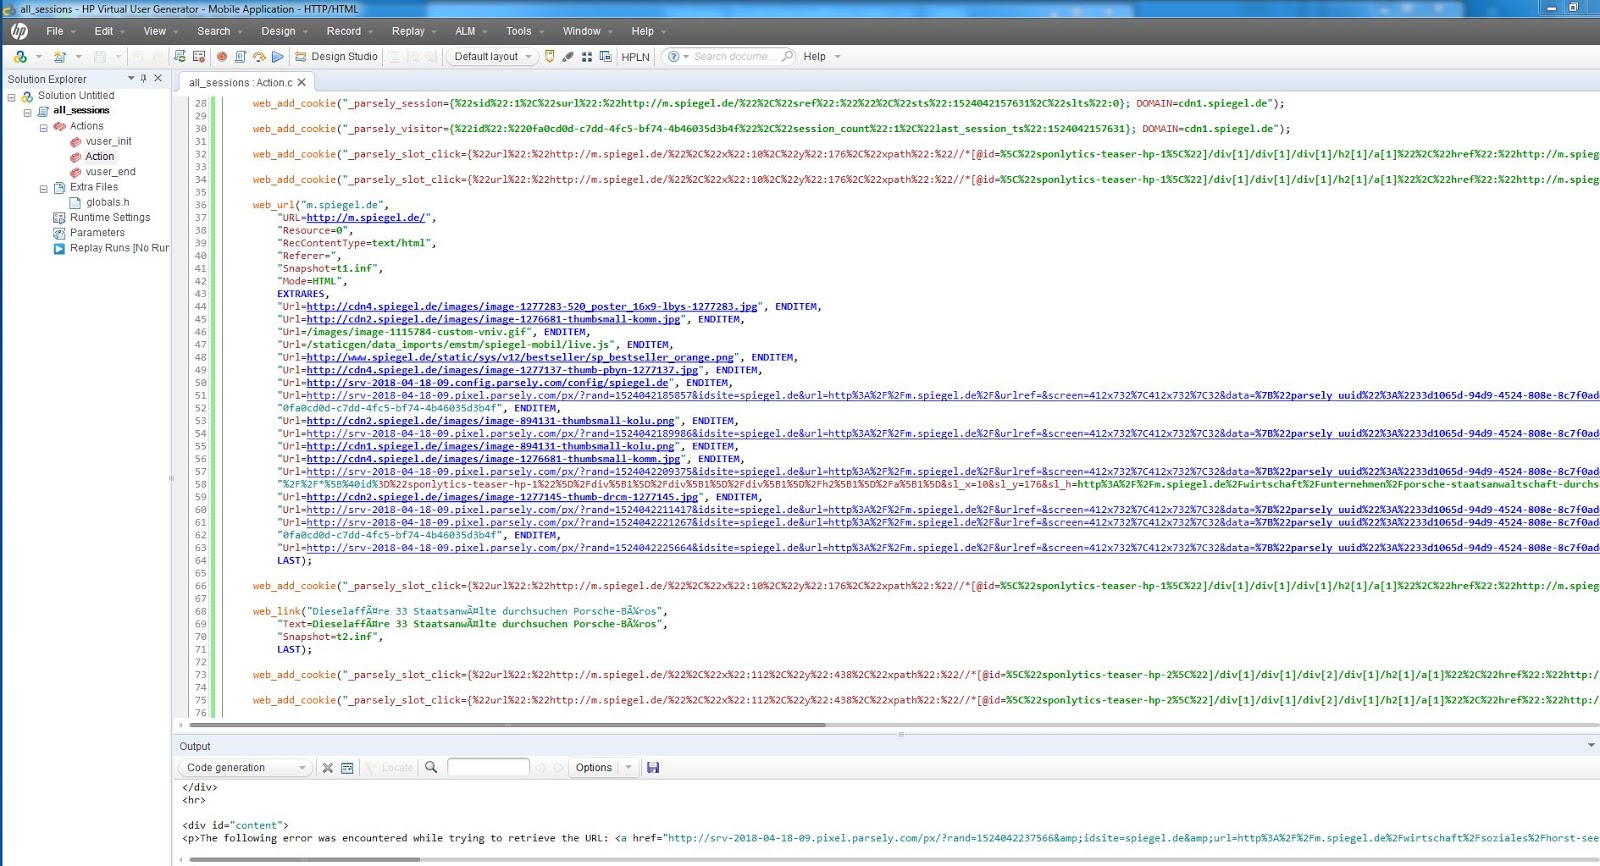Open dropdown arrow next to Help toolbar
This screenshot has height=866, width=1600.
click(838, 57)
